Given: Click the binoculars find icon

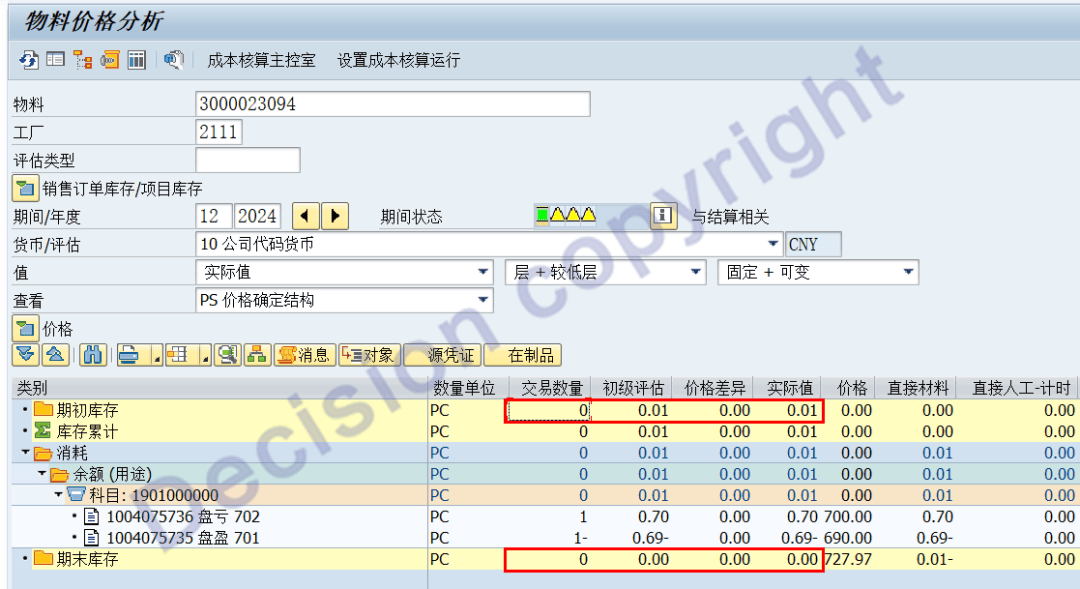Looking at the screenshot, I should [x=92, y=355].
